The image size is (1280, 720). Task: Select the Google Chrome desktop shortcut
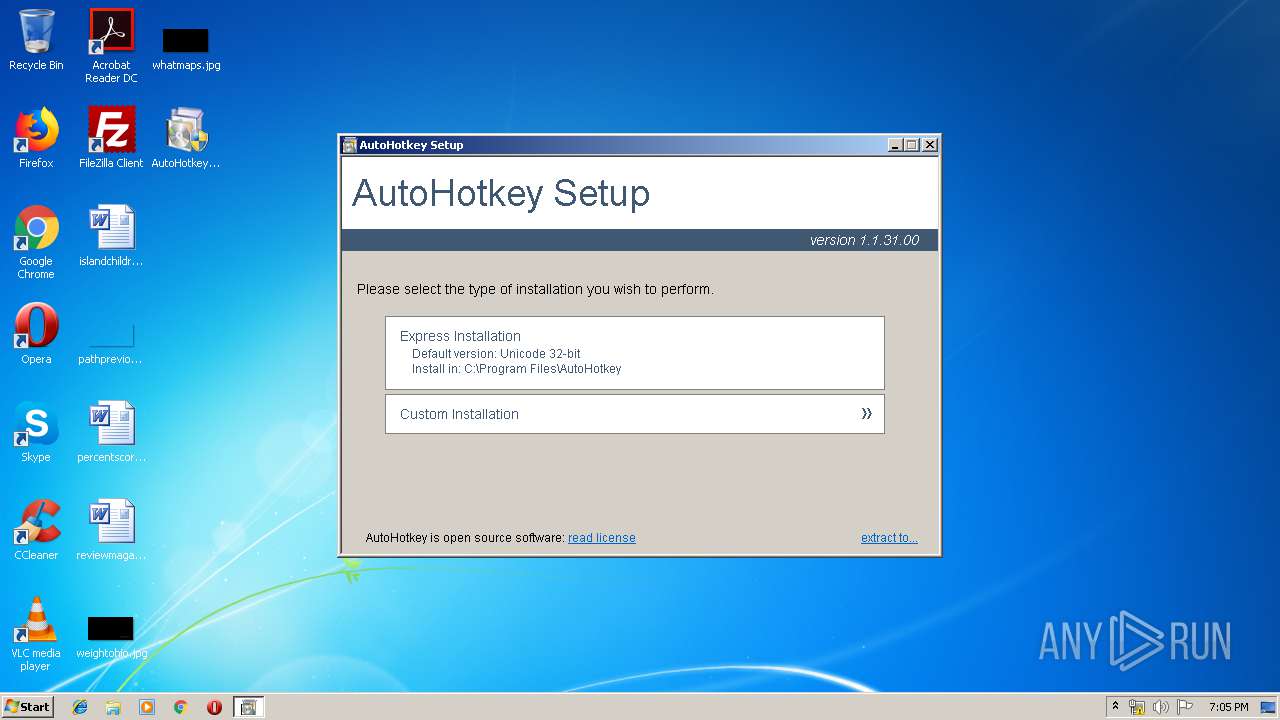coord(36,242)
